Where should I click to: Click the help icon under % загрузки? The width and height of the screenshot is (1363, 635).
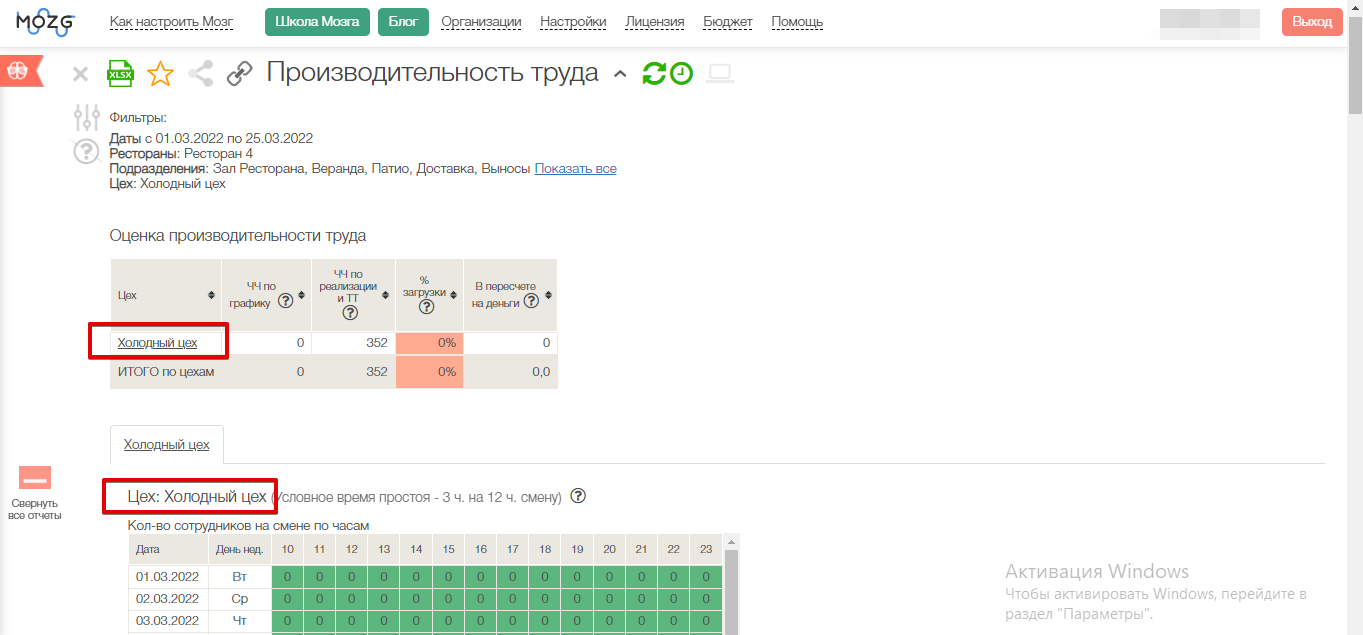[426, 307]
